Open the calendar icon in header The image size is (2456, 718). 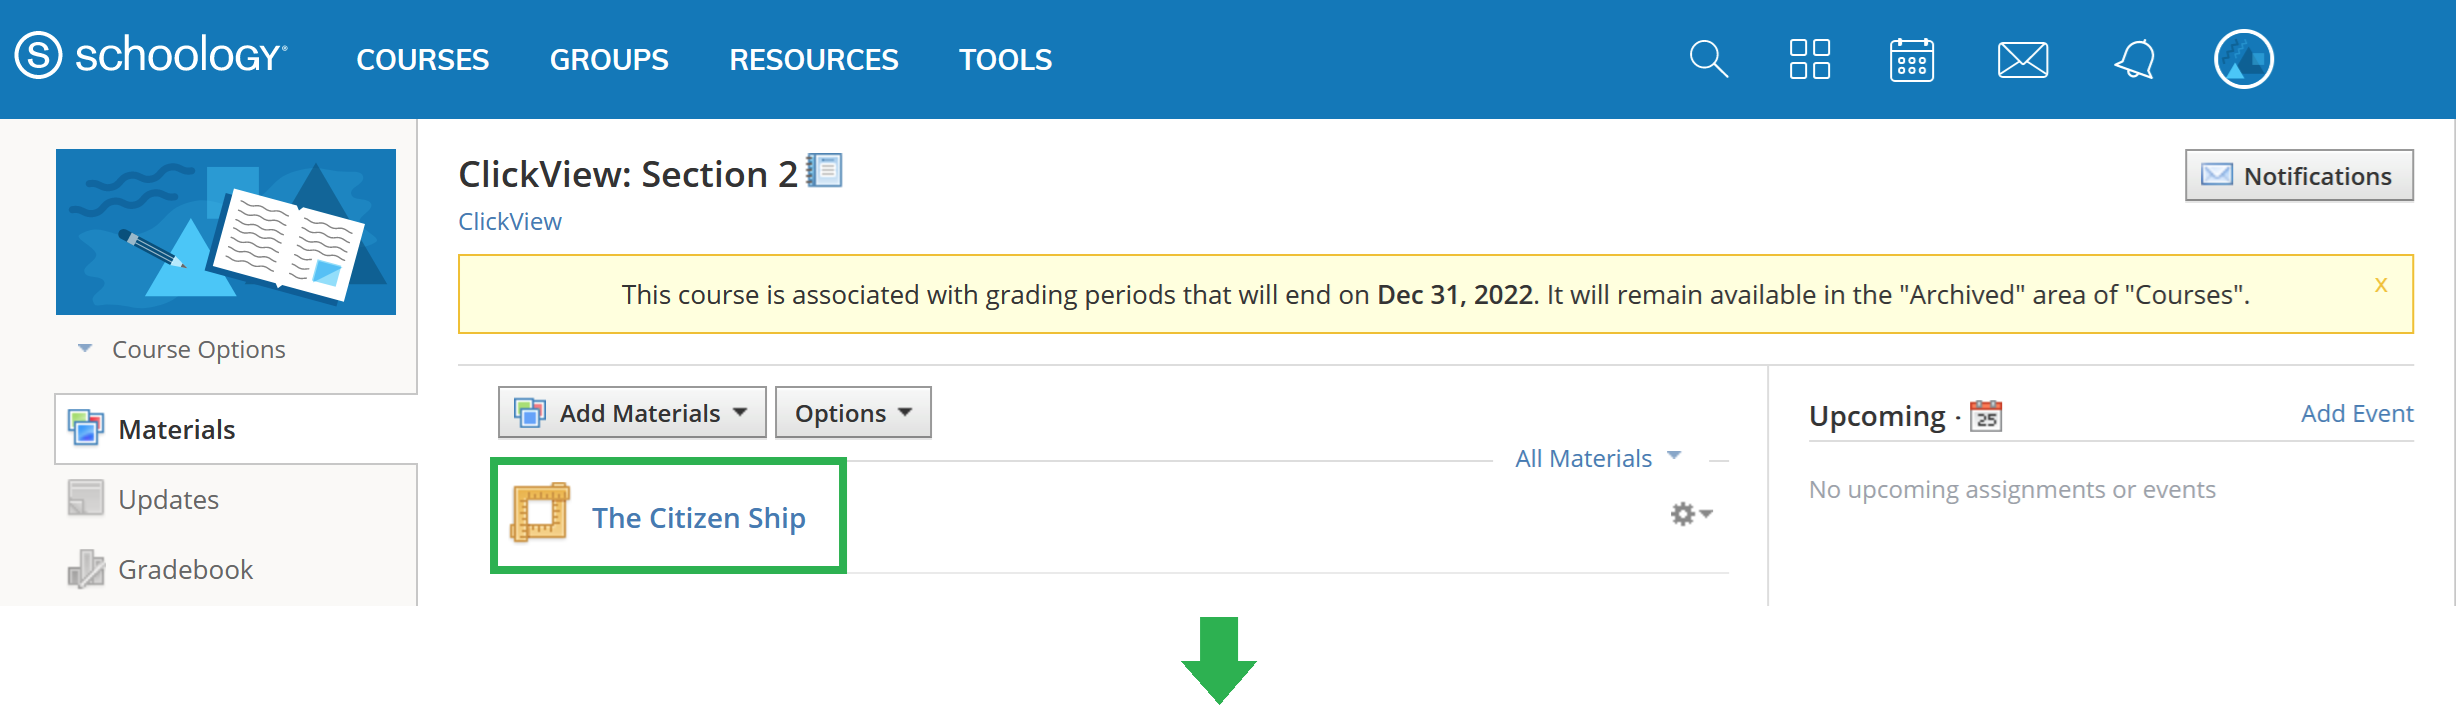[1911, 59]
